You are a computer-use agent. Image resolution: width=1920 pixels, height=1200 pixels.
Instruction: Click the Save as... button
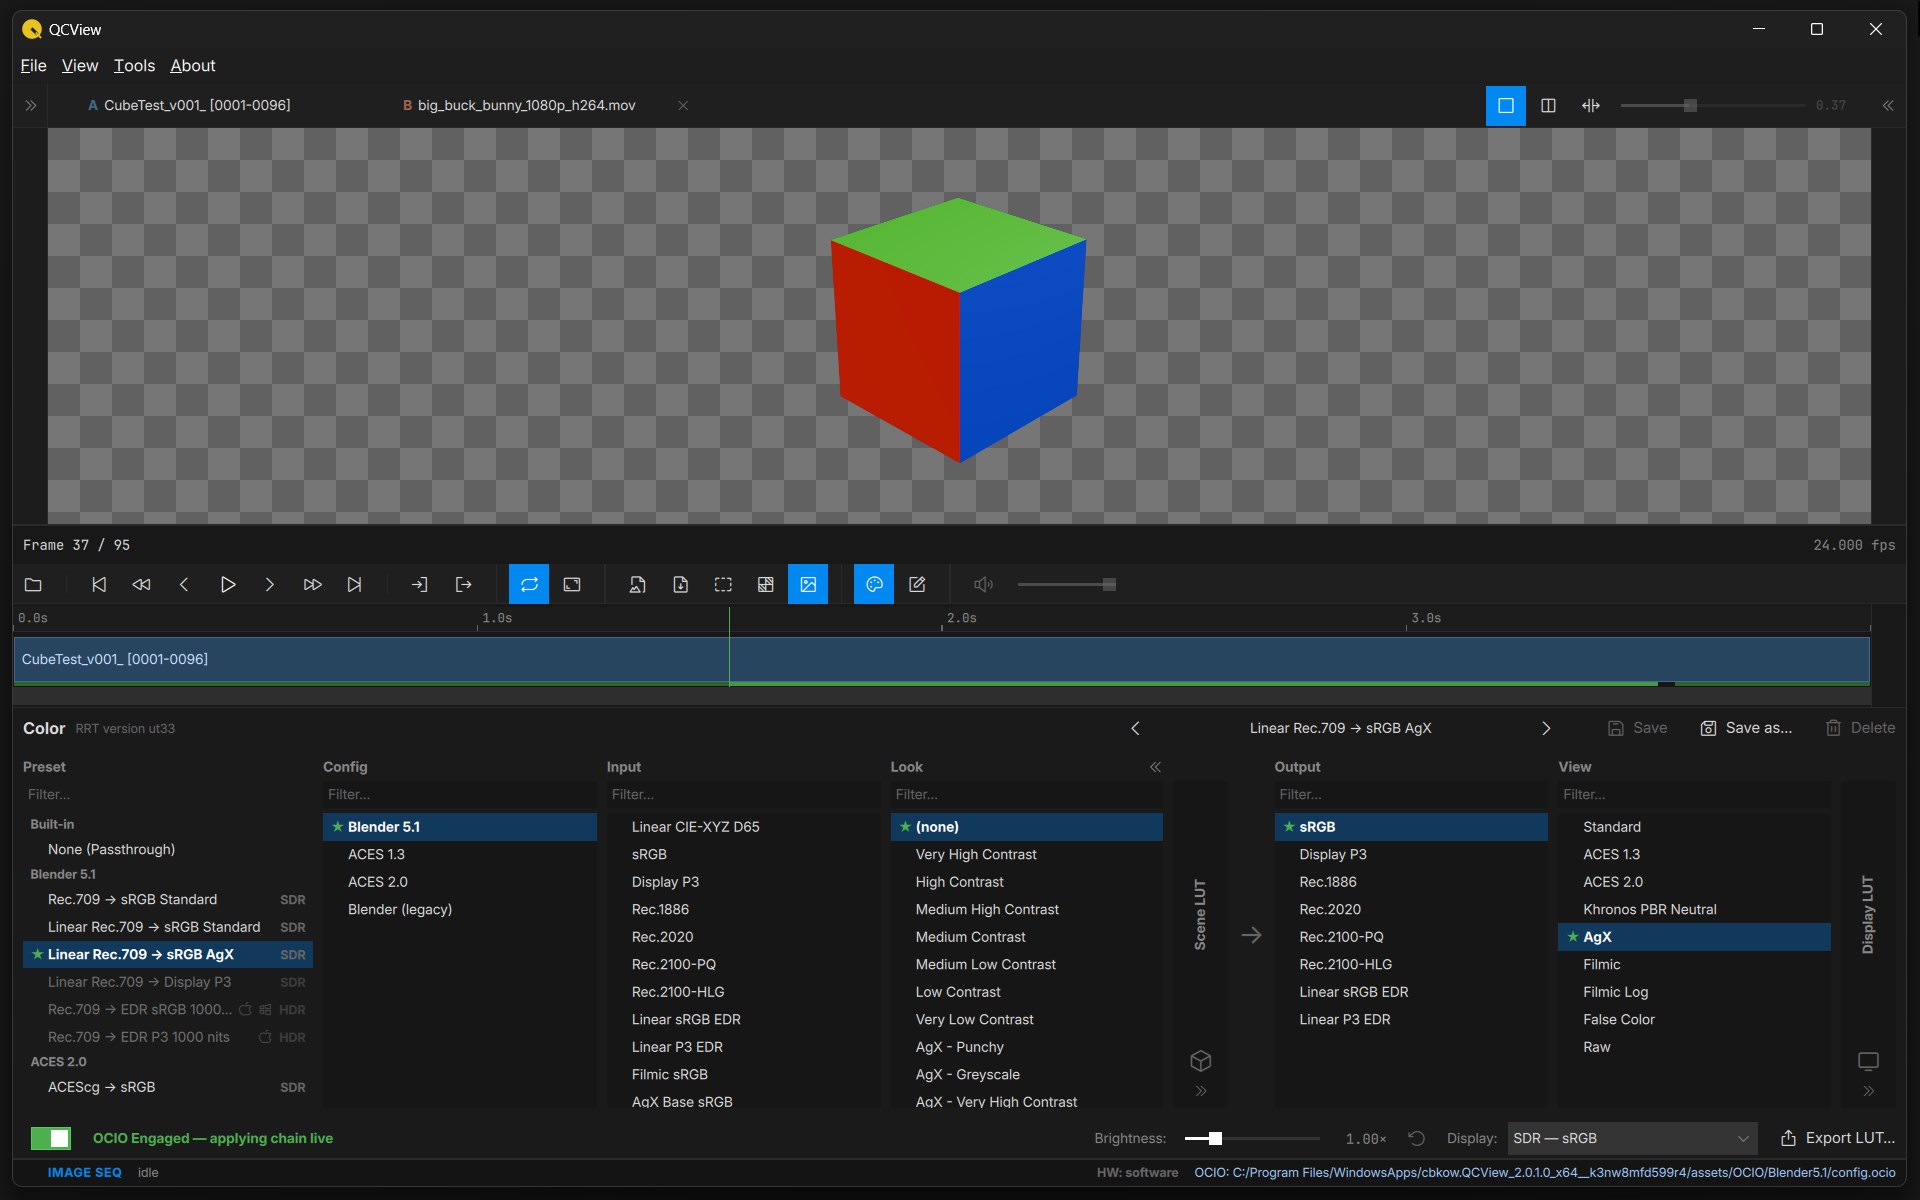pyautogui.click(x=1746, y=729)
